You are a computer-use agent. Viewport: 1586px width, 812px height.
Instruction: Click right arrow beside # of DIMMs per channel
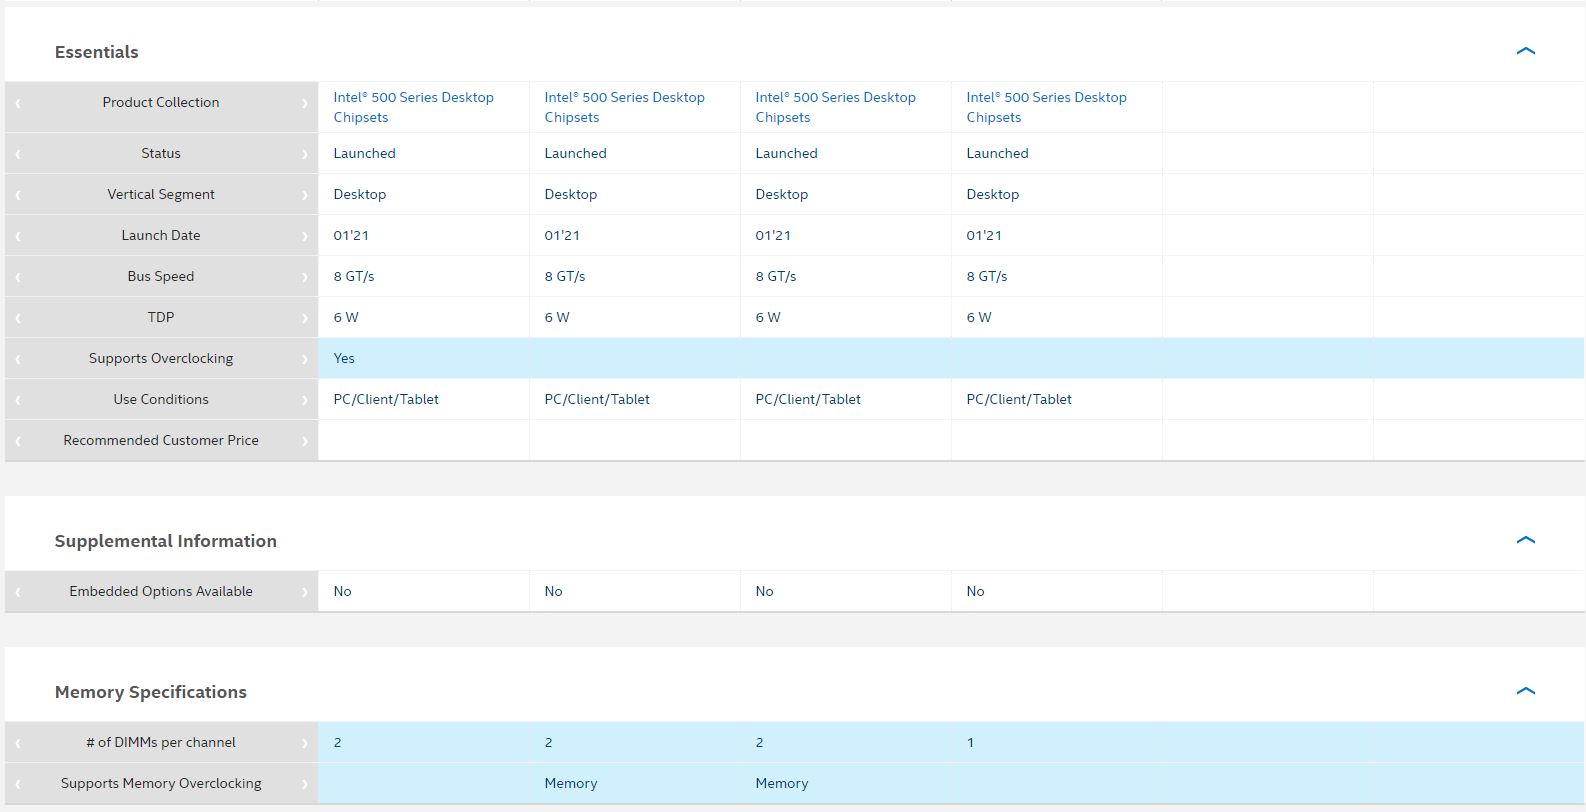305,743
